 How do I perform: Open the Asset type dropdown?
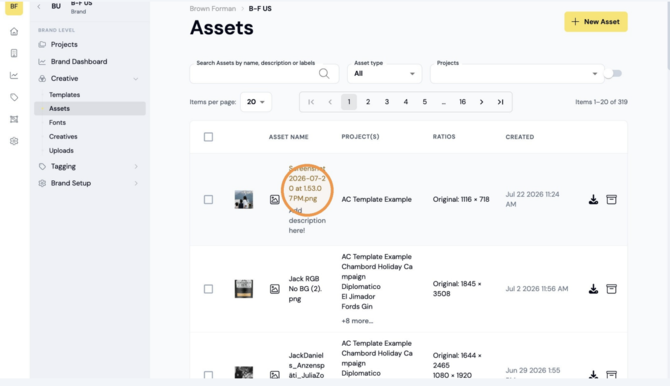(x=384, y=74)
